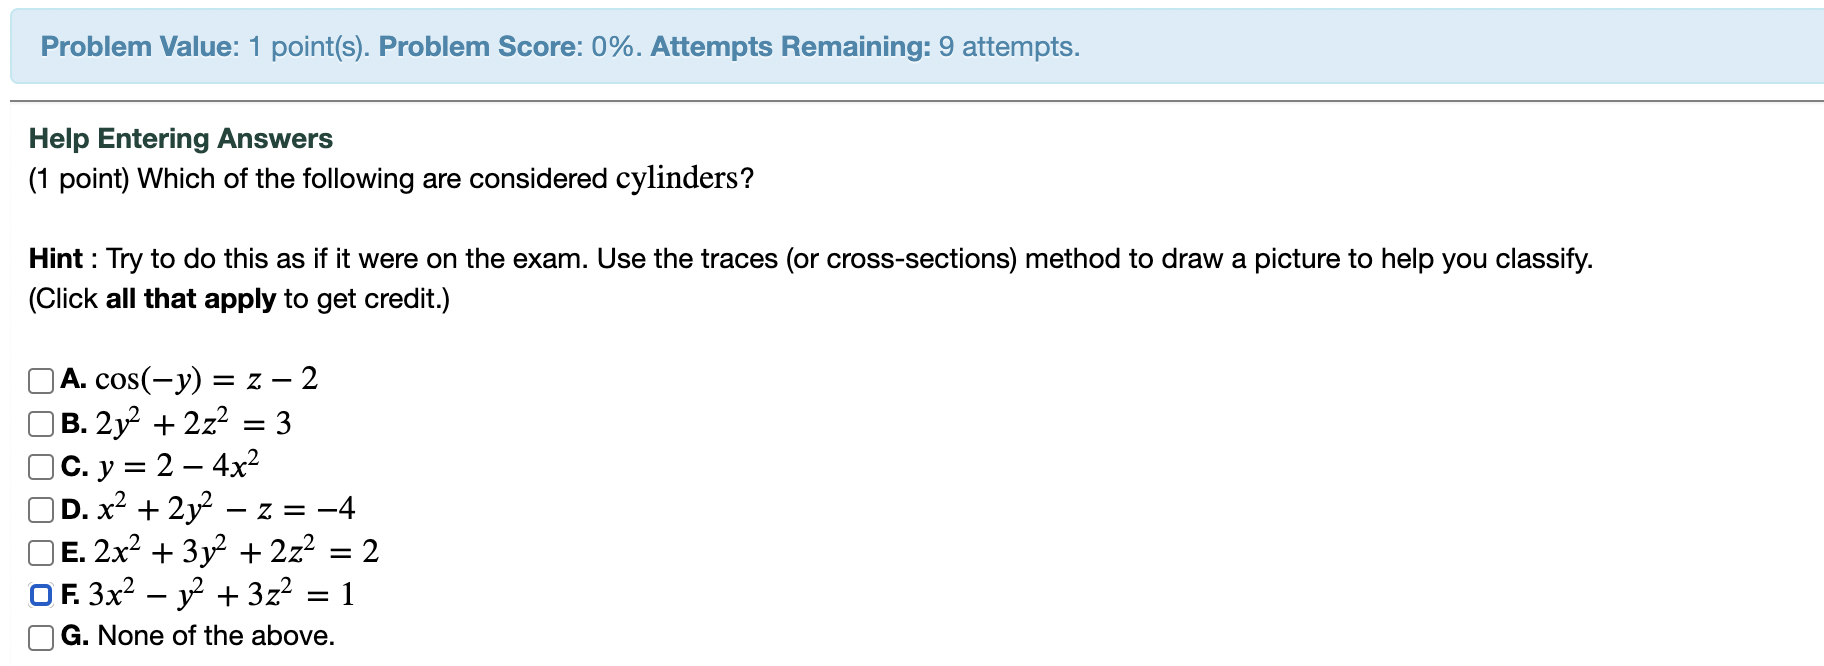Select the label text y = 2 − 4x²
Image resolution: width=1824 pixels, height=666 pixels.
click(180, 465)
